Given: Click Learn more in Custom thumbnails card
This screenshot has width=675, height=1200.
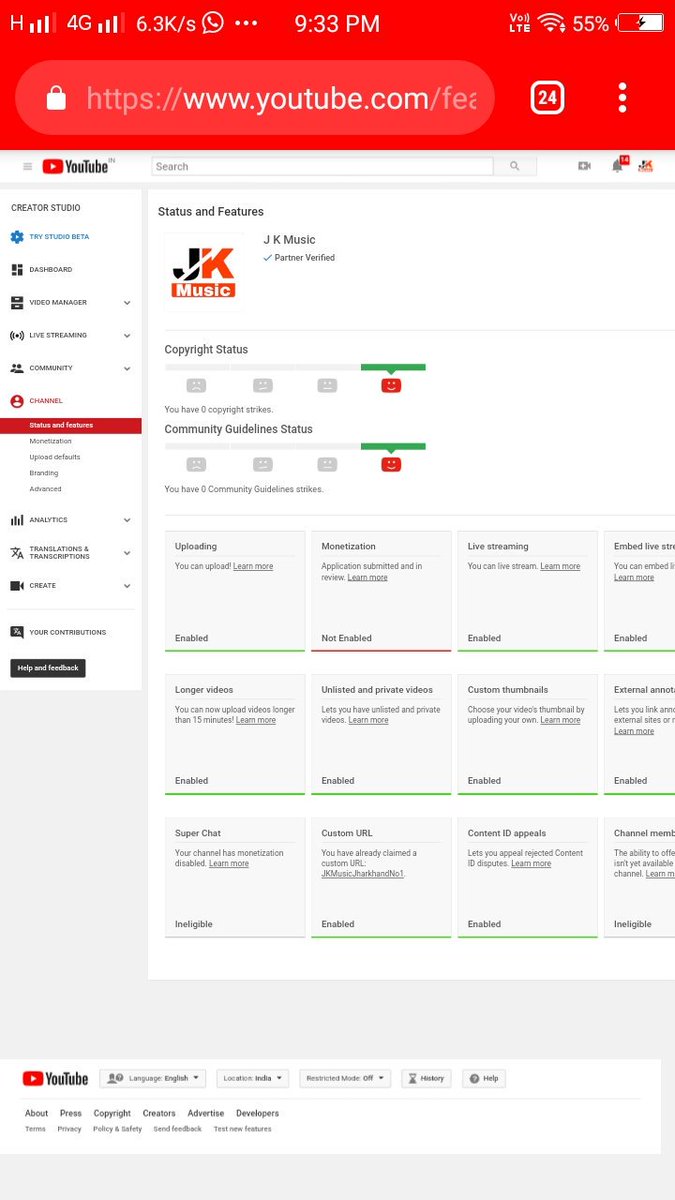Looking at the screenshot, I should coord(560,720).
